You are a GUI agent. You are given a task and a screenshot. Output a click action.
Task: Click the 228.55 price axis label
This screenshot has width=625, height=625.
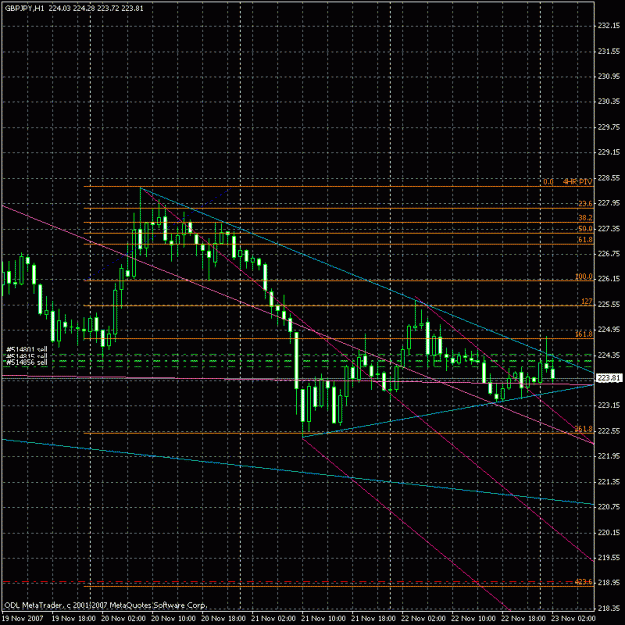pyautogui.click(x=609, y=178)
